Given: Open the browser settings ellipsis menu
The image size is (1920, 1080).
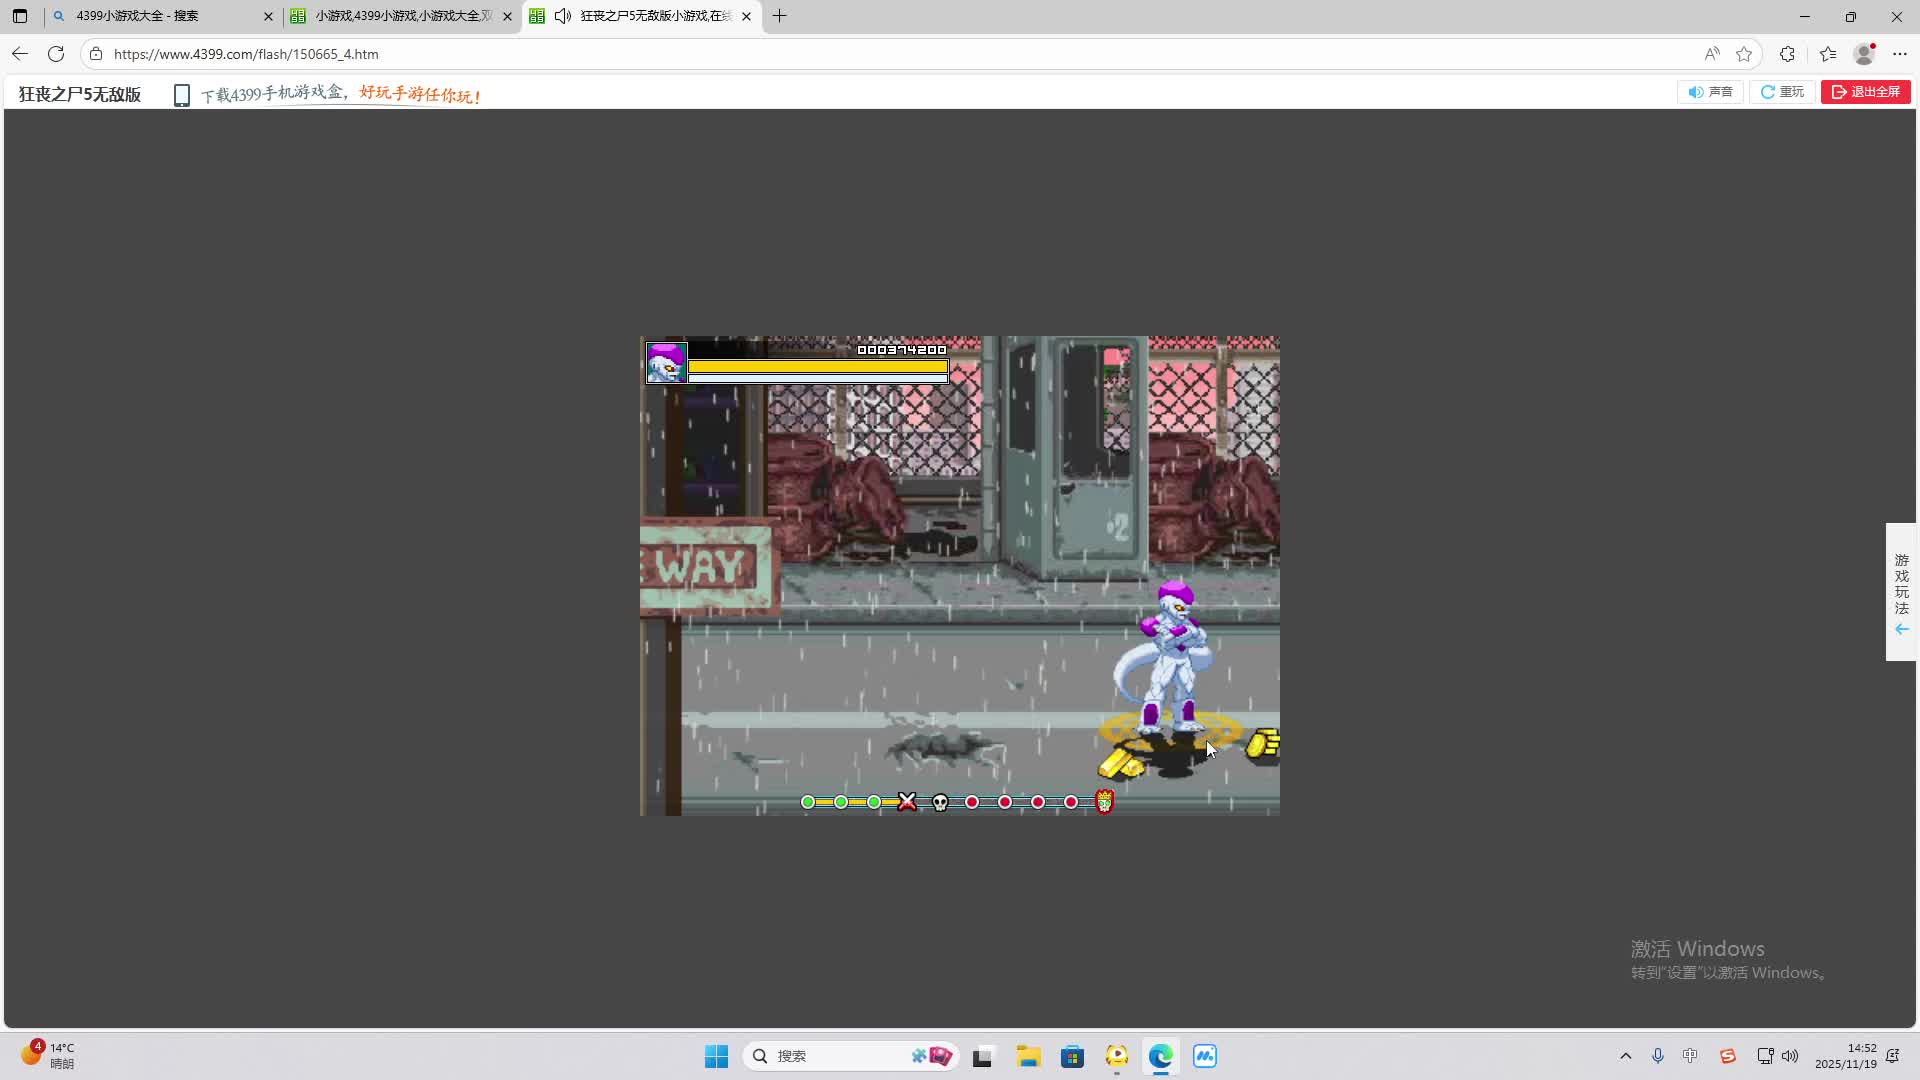Looking at the screenshot, I should point(1900,54).
